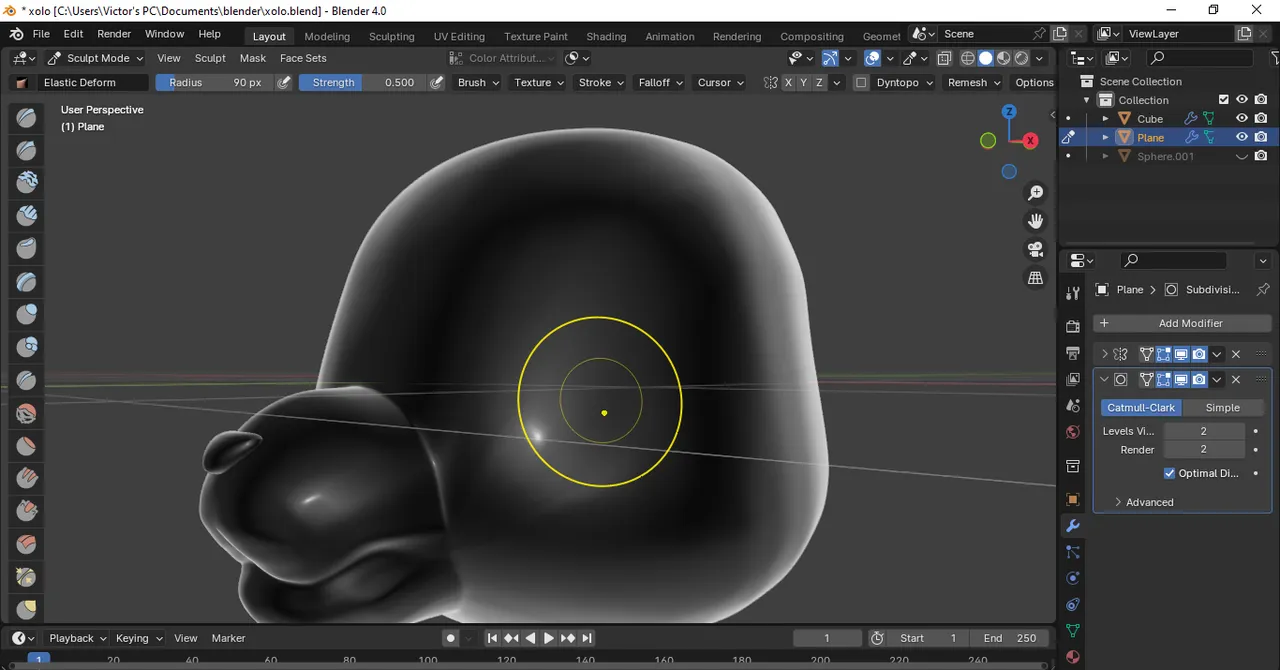The image size is (1280, 670).
Task: Switch to the Shading workspace tab
Action: (606, 36)
